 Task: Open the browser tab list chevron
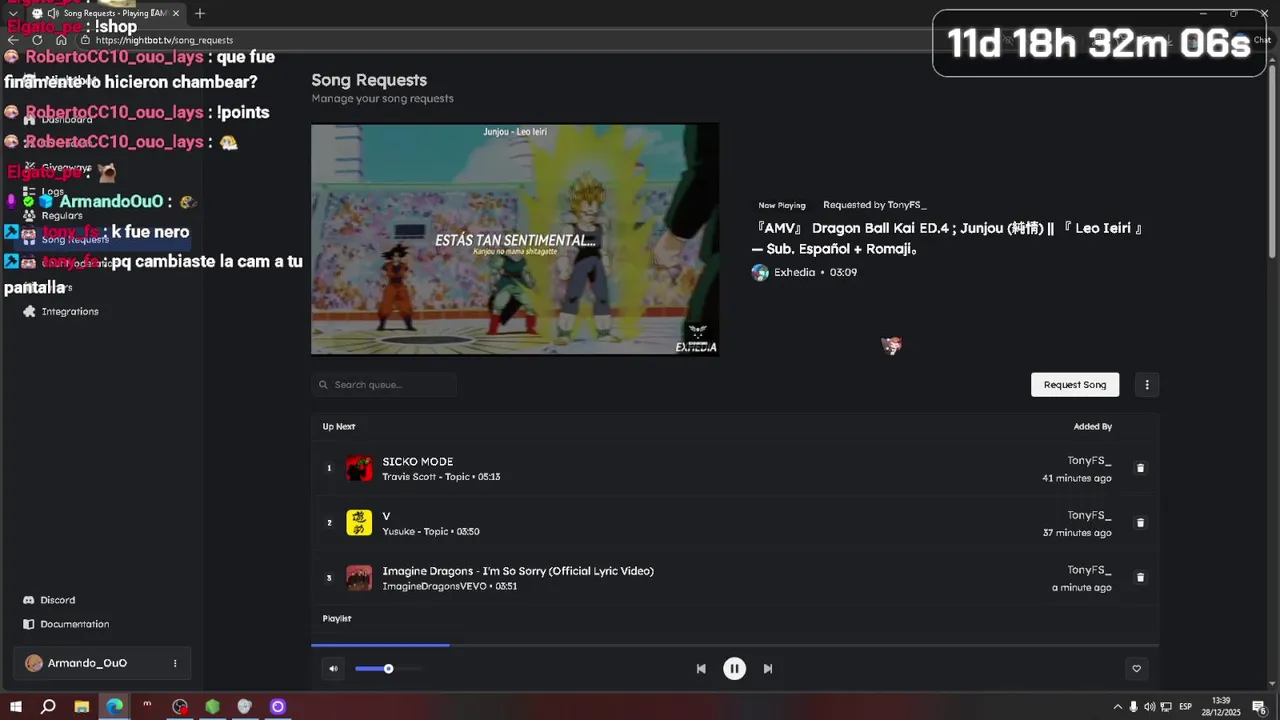(x=13, y=13)
